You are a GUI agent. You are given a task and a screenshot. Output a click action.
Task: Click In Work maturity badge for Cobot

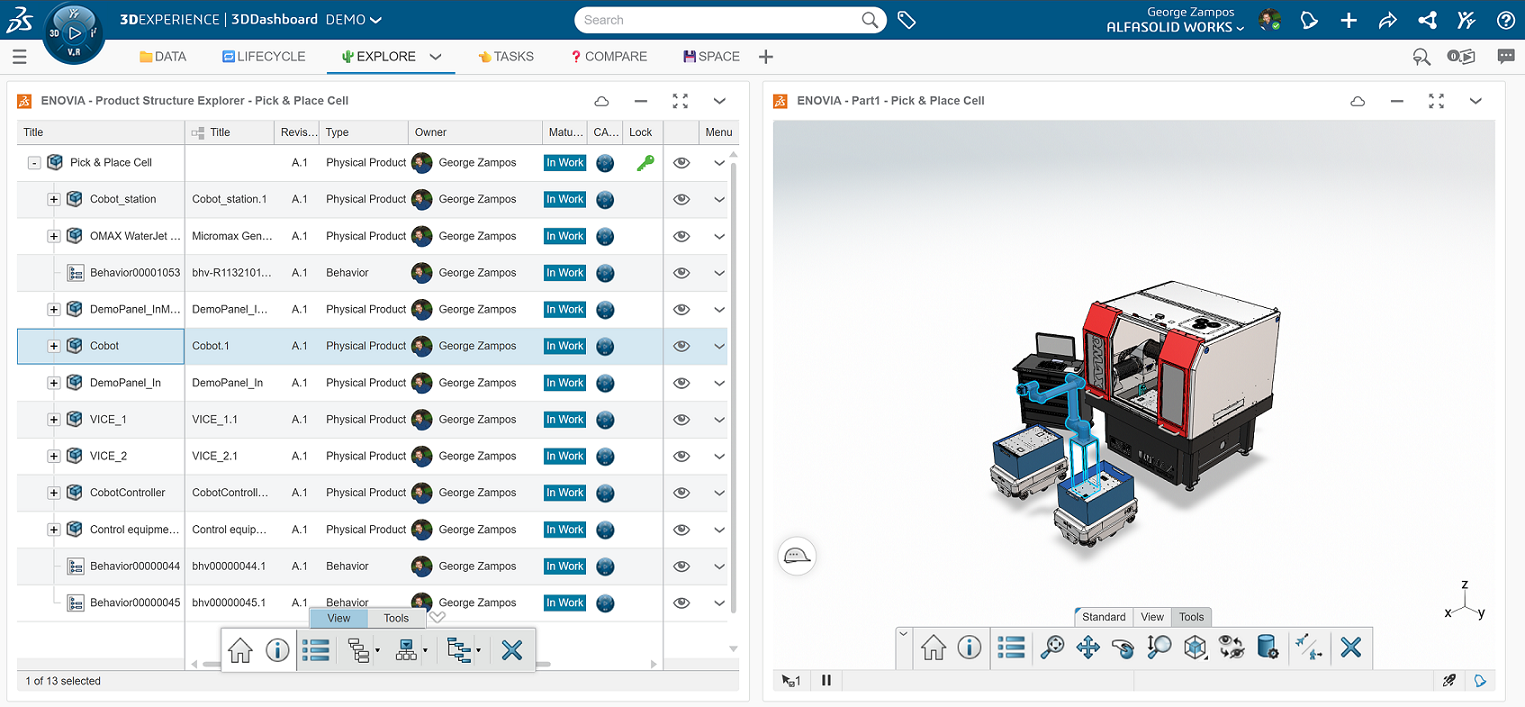click(565, 346)
